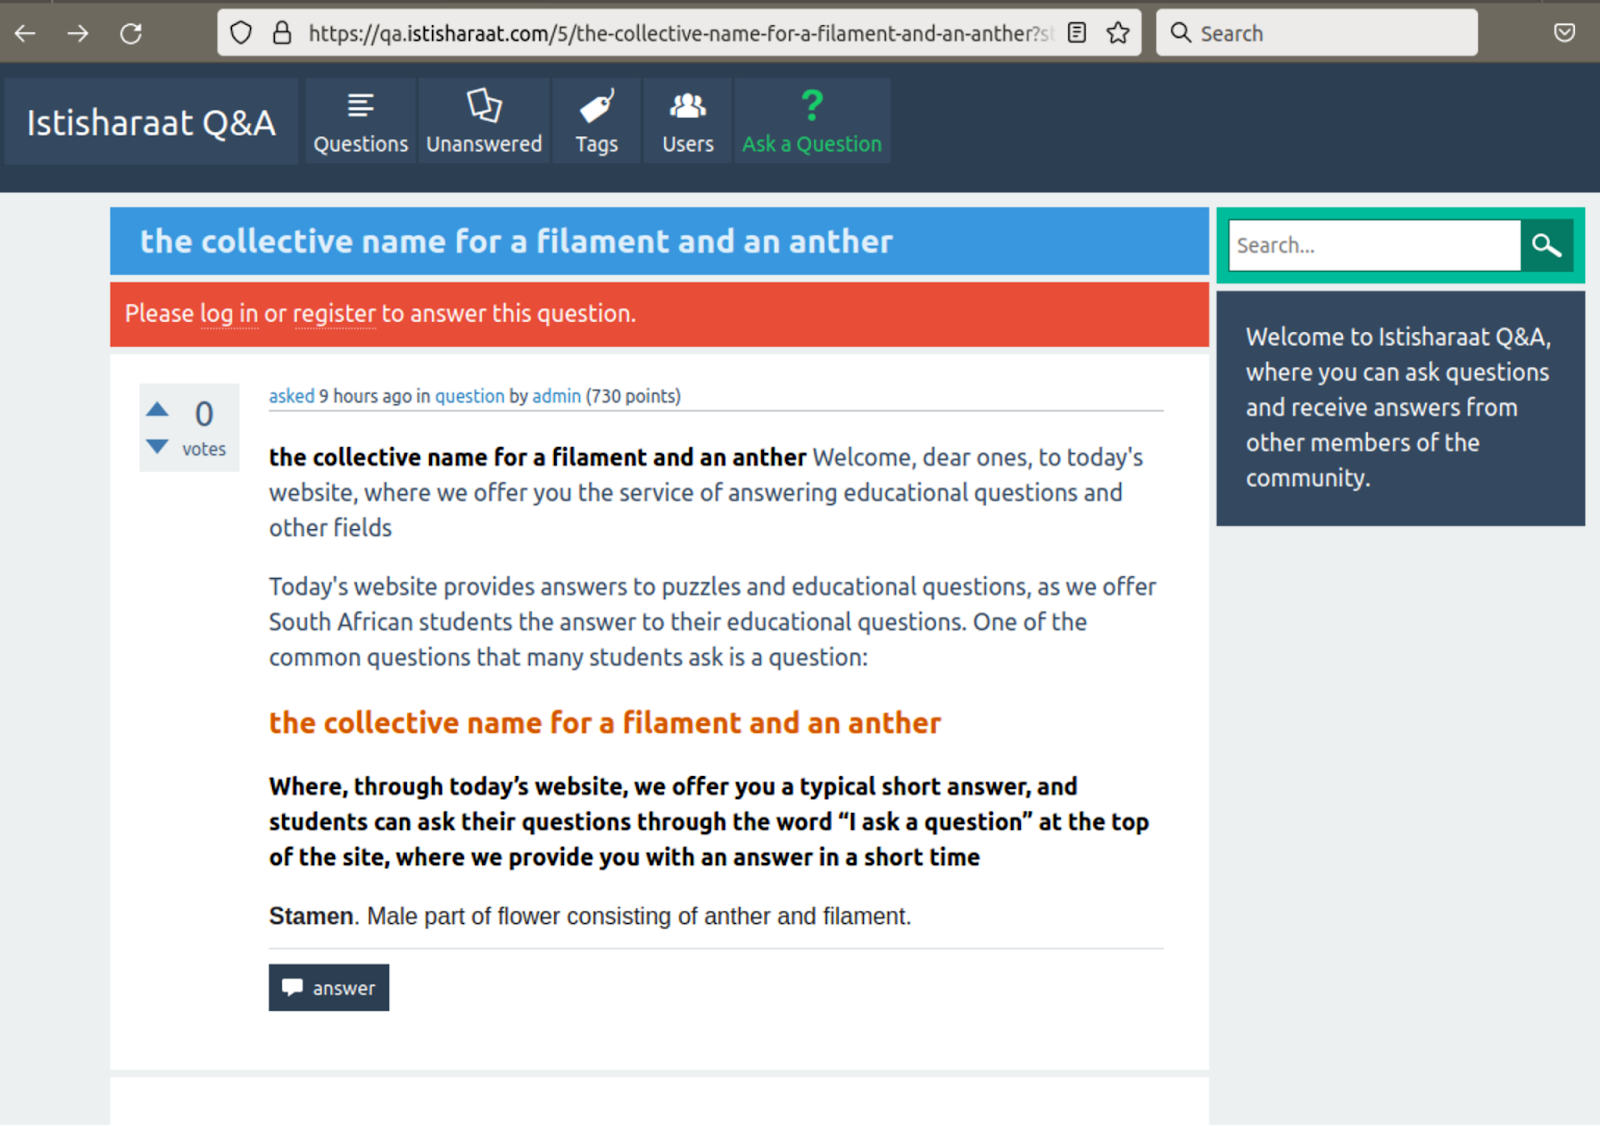Follow the log in link
Image resolution: width=1600 pixels, height=1126 pixels.
(x=229, y=314)
